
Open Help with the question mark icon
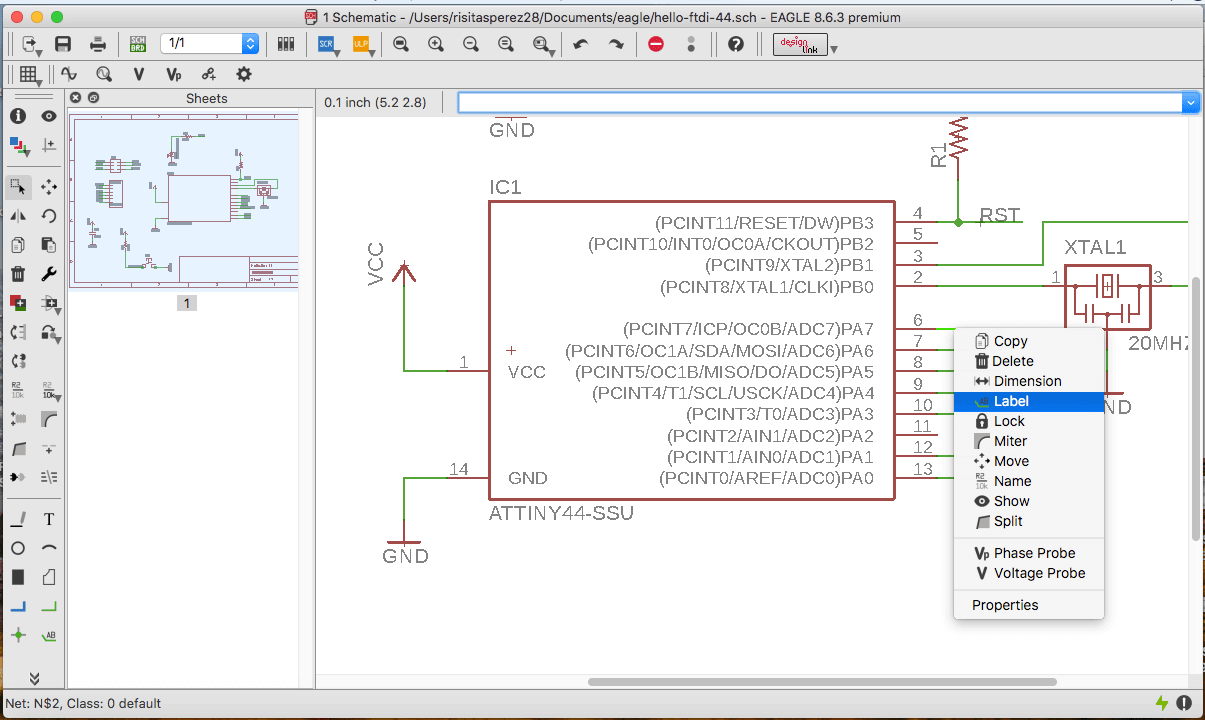pyautogui.click(x=736, y=44)
